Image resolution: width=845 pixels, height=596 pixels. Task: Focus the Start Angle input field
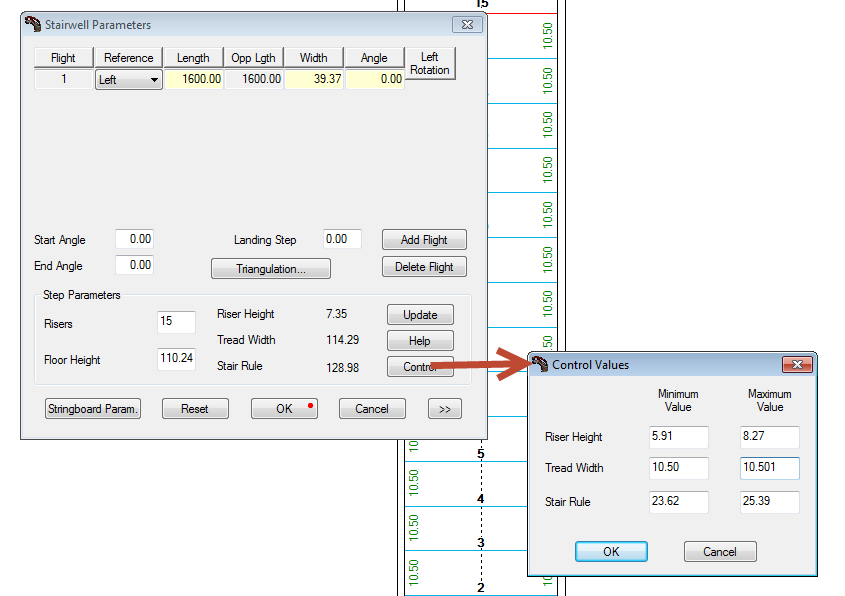pyautogui.click(x=134, y=239)
